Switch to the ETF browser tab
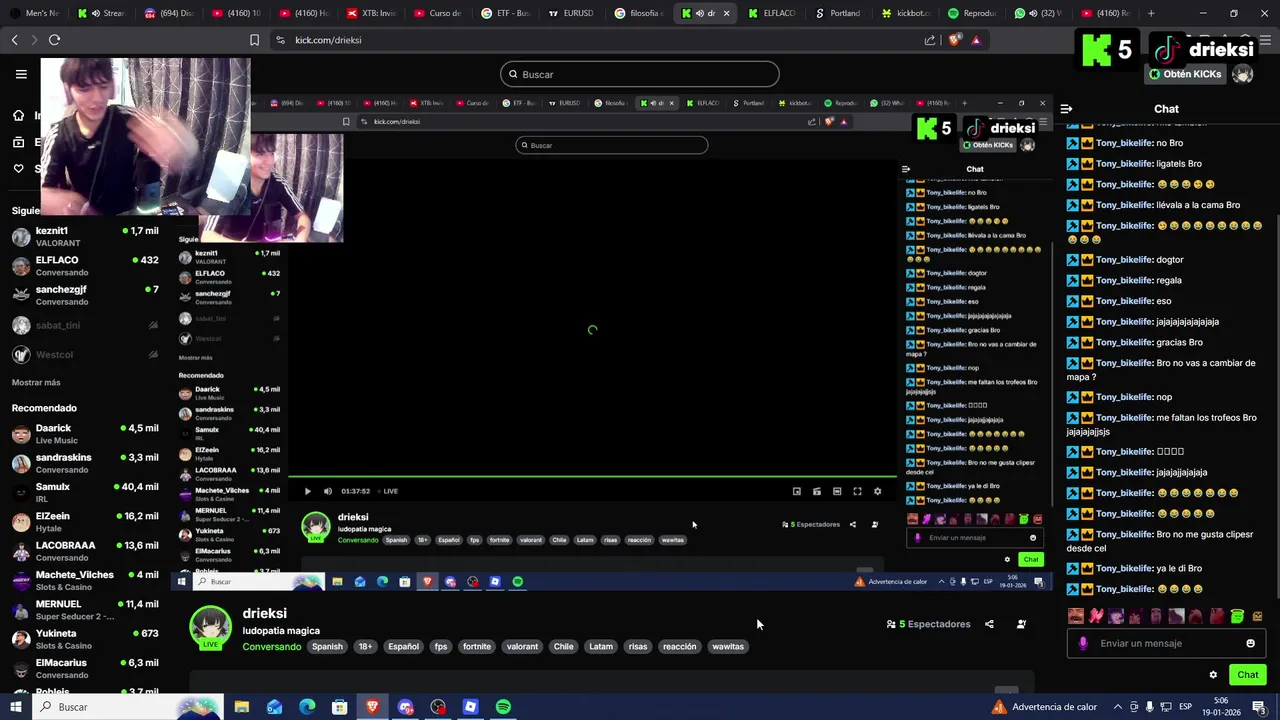This screenshot has width=1280, height=720. (505, 13)
